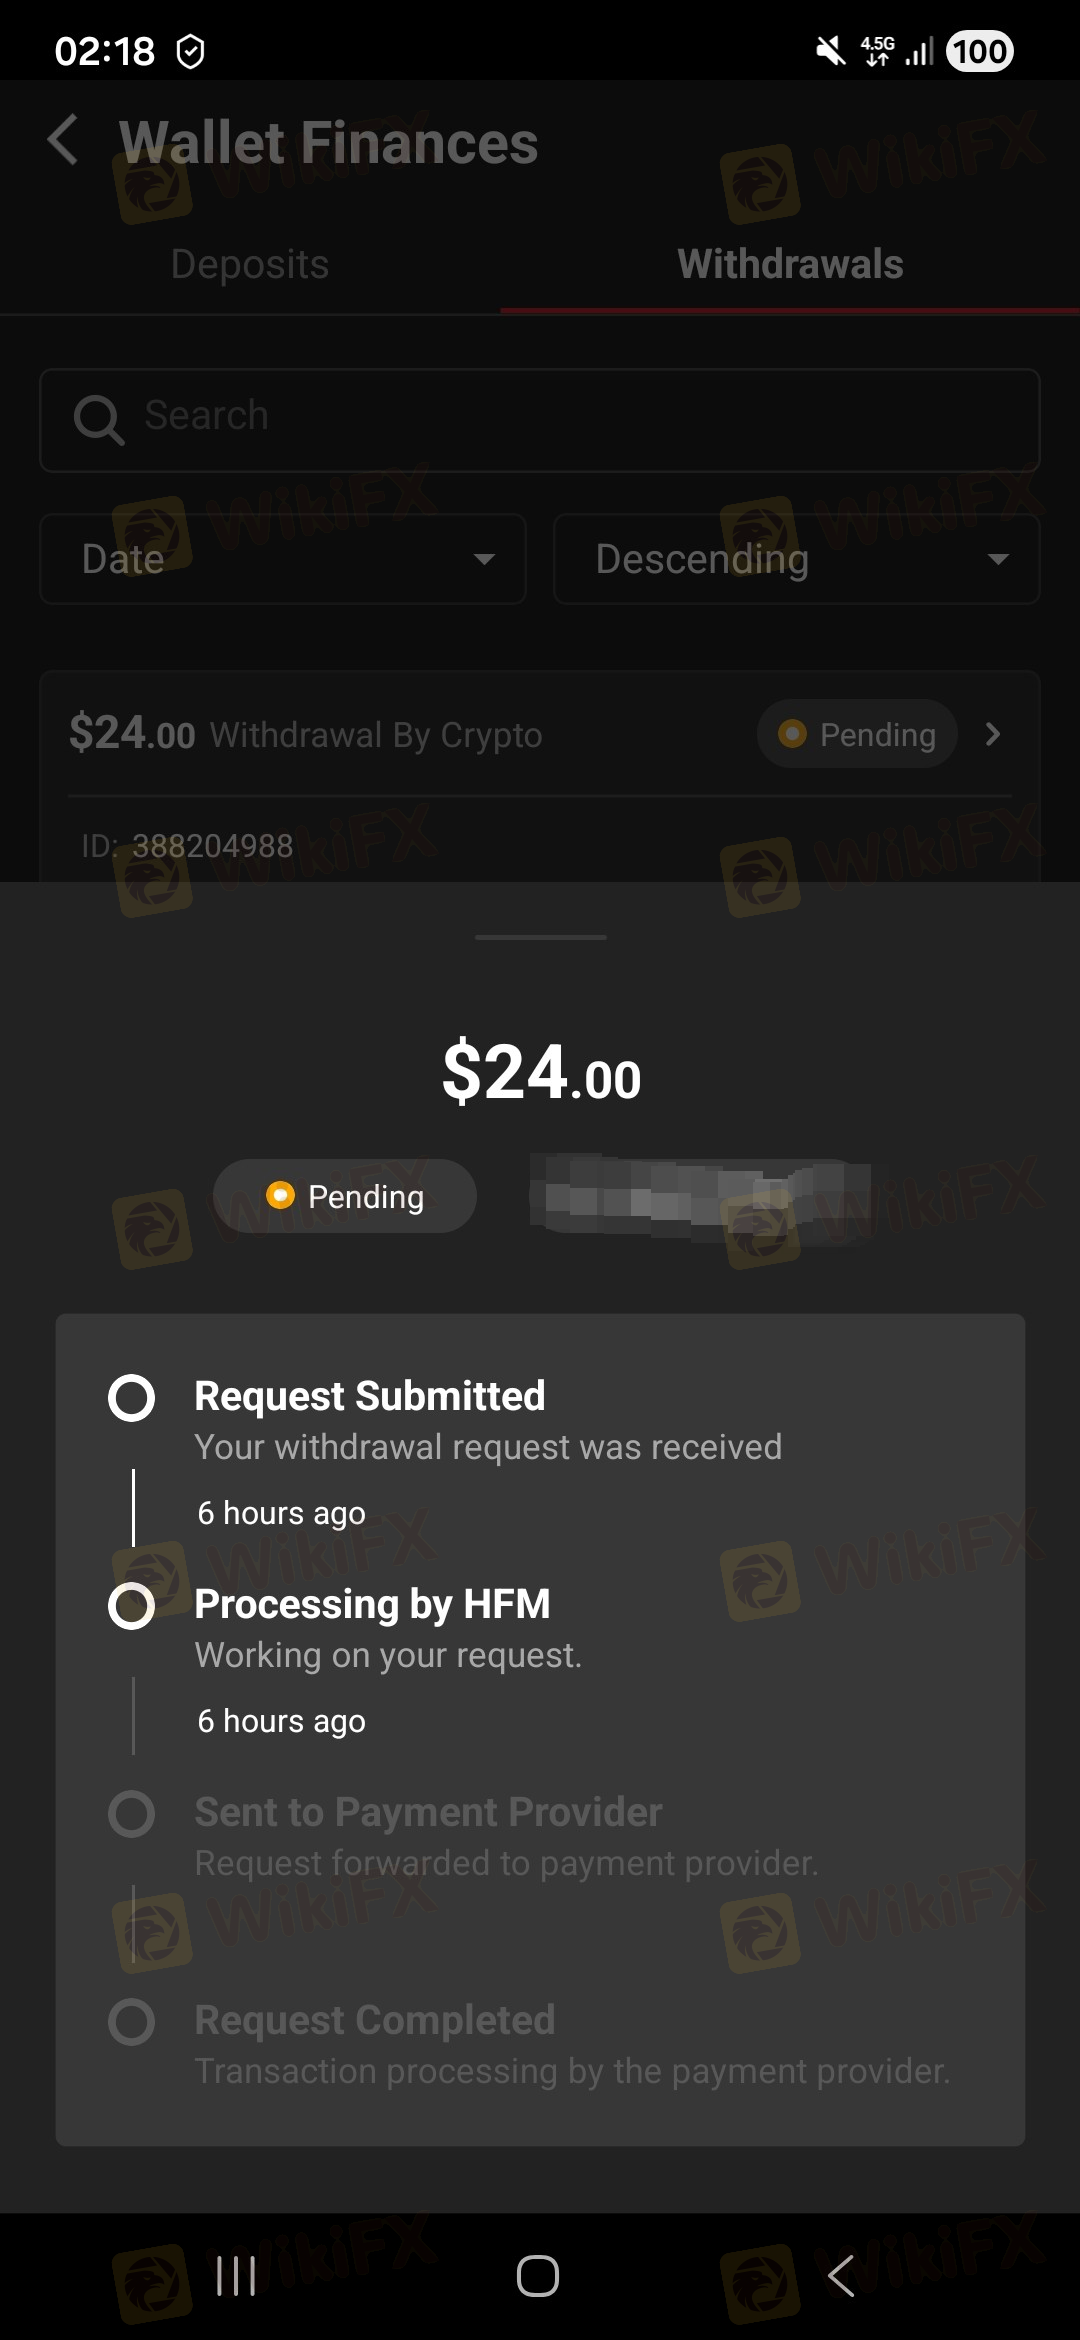Tap the Android recent apps icon
This screenshot has width=1080, height=2340.
(236, 2276)
